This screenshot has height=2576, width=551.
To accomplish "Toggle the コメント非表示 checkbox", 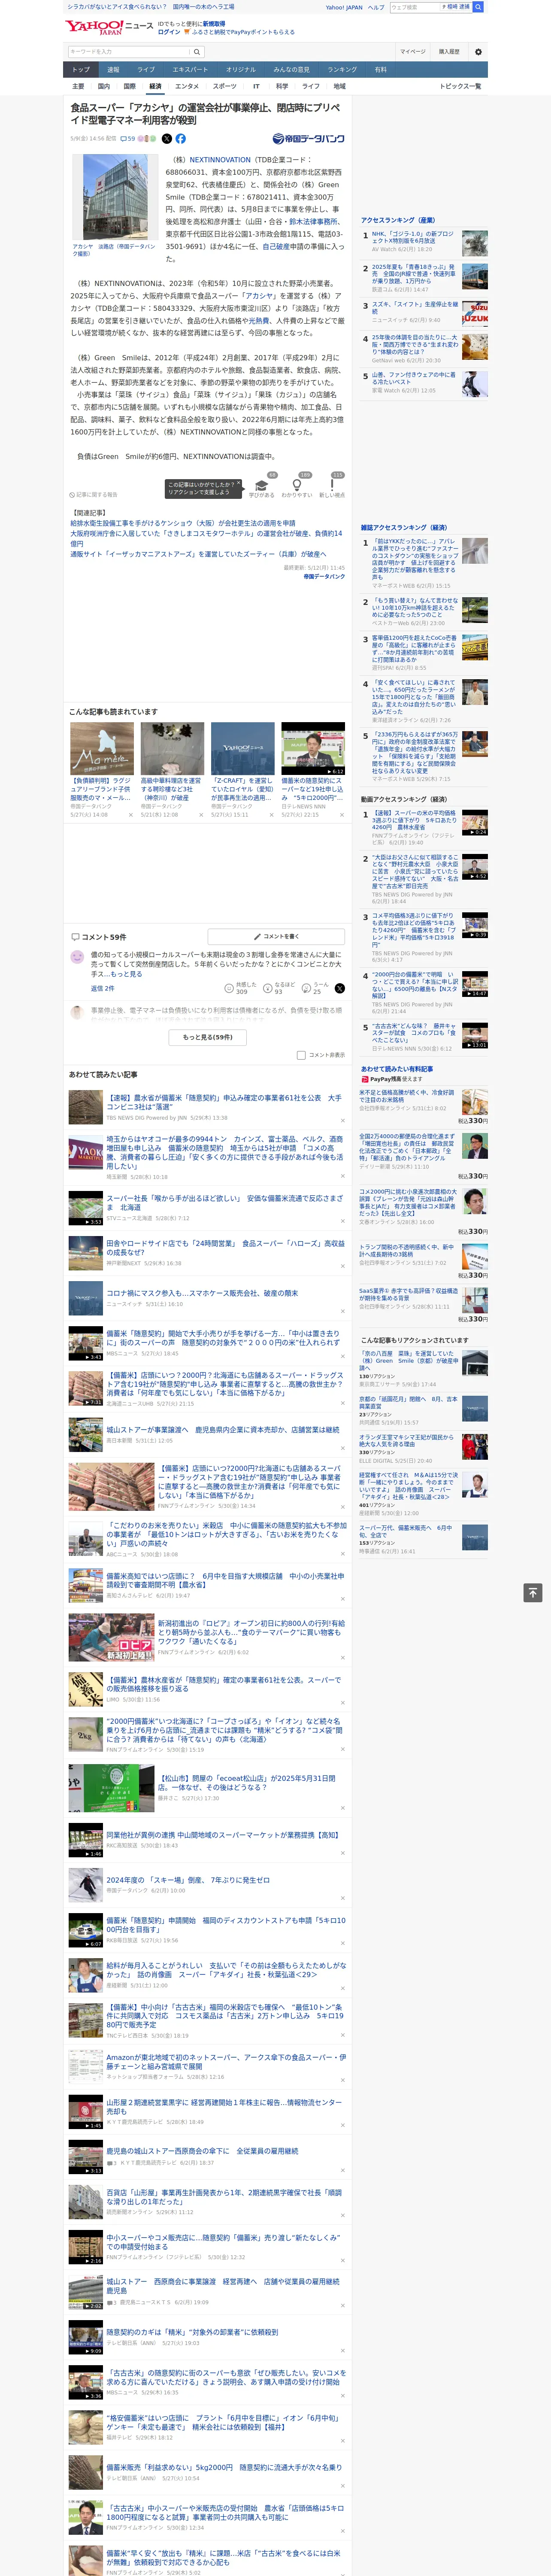I will coord(301,1055).
